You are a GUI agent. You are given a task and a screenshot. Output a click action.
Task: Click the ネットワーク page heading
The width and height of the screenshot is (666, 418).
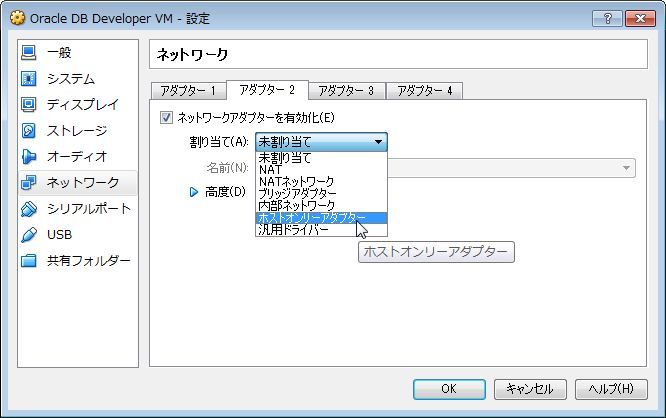coord(192,54)
